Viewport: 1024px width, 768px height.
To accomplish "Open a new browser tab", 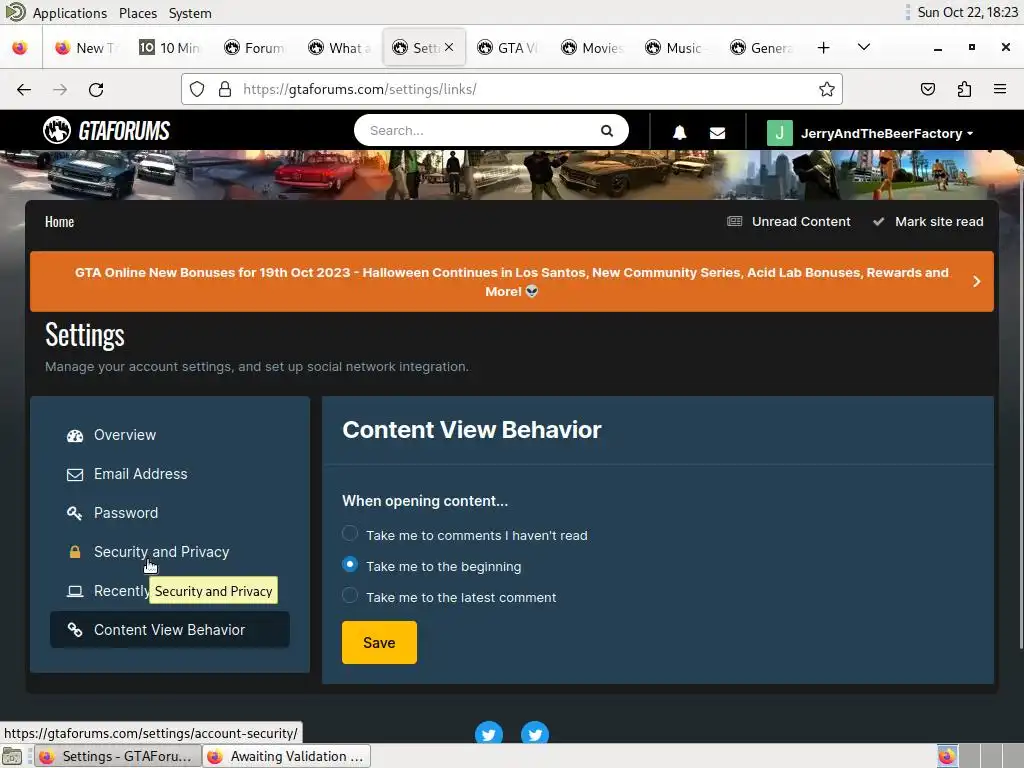I will click(x=824, y=48).
